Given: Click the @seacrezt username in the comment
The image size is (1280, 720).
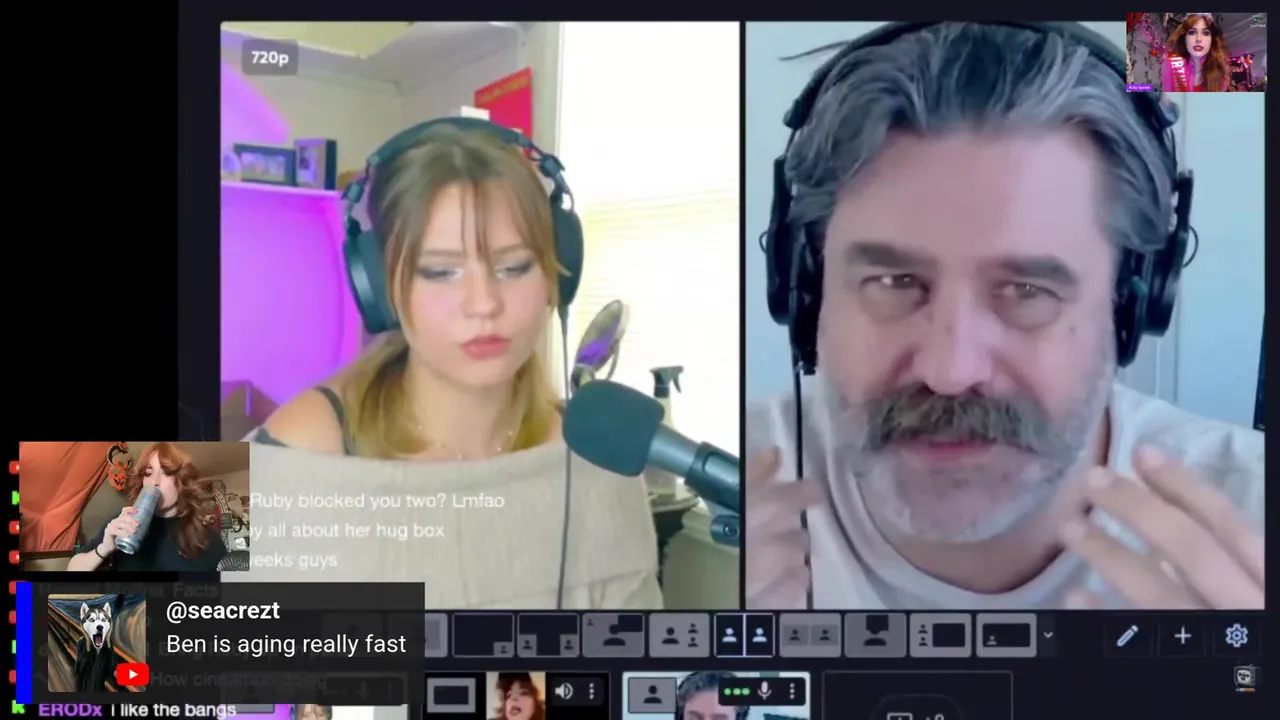Looking at the screenshot, I should pos(223,611).
